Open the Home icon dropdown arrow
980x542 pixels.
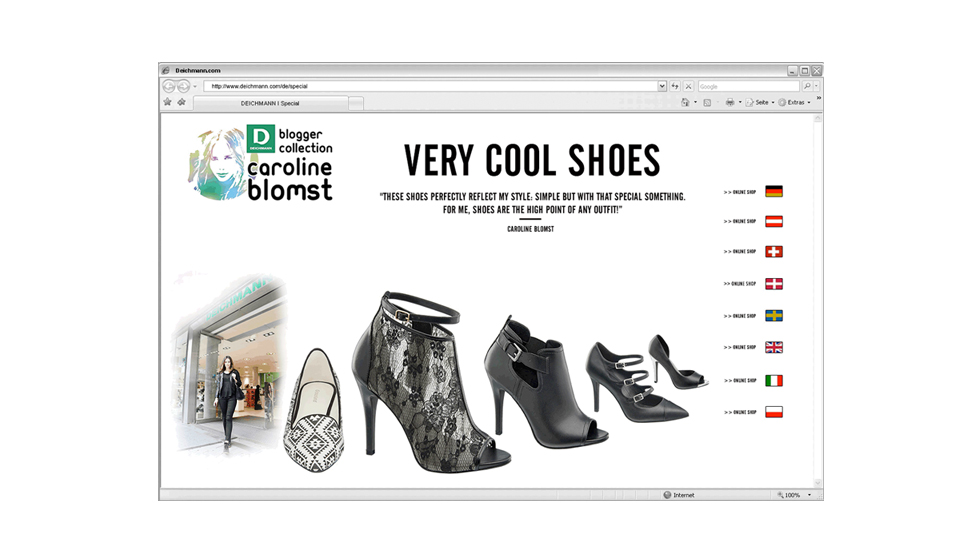point(696,103)
